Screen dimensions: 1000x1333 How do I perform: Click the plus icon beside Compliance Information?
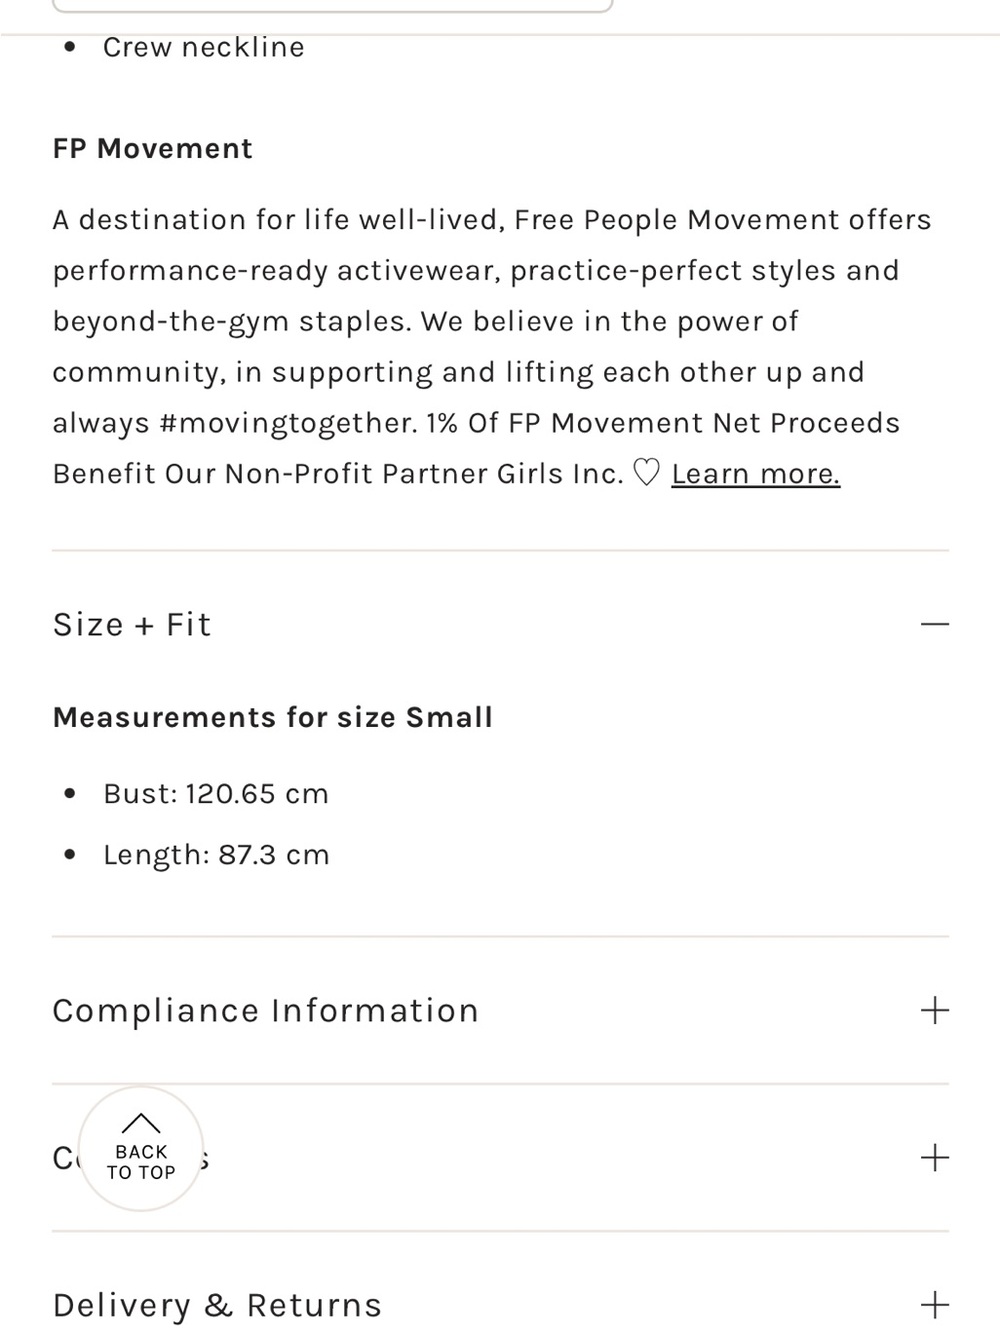pos(934,1010)
